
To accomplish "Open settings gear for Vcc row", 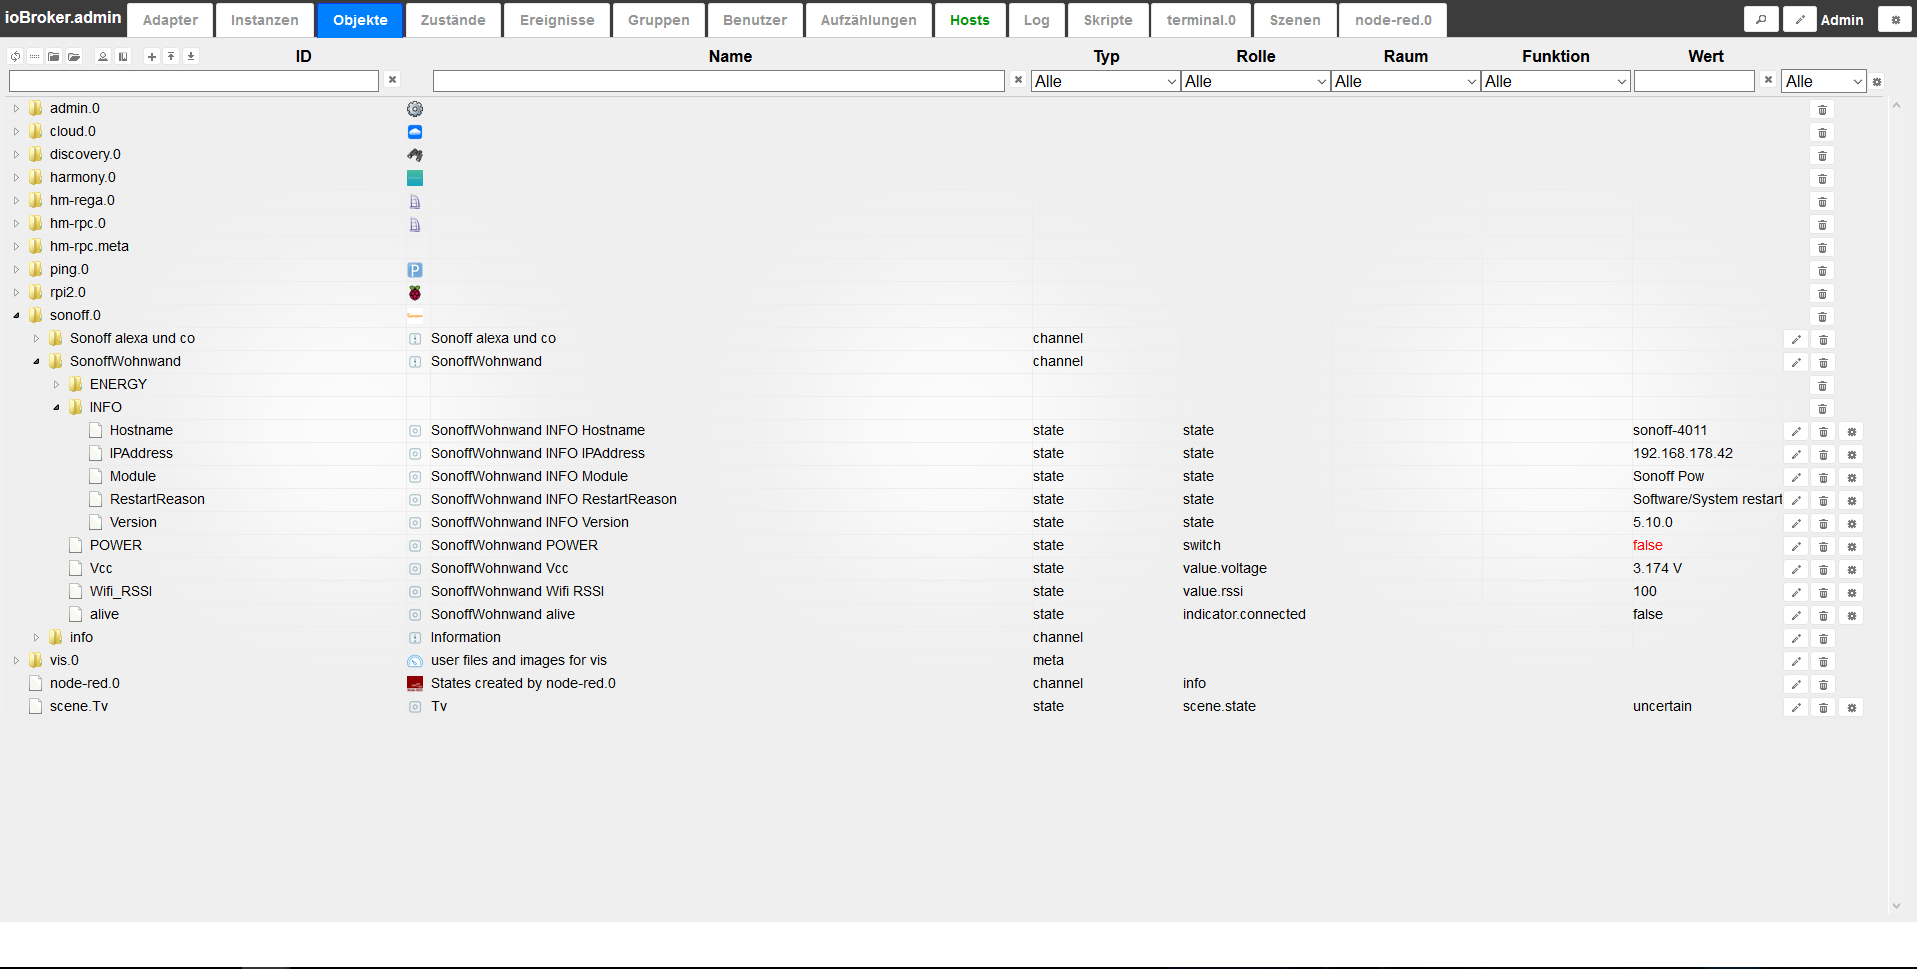I will 1851,570.
